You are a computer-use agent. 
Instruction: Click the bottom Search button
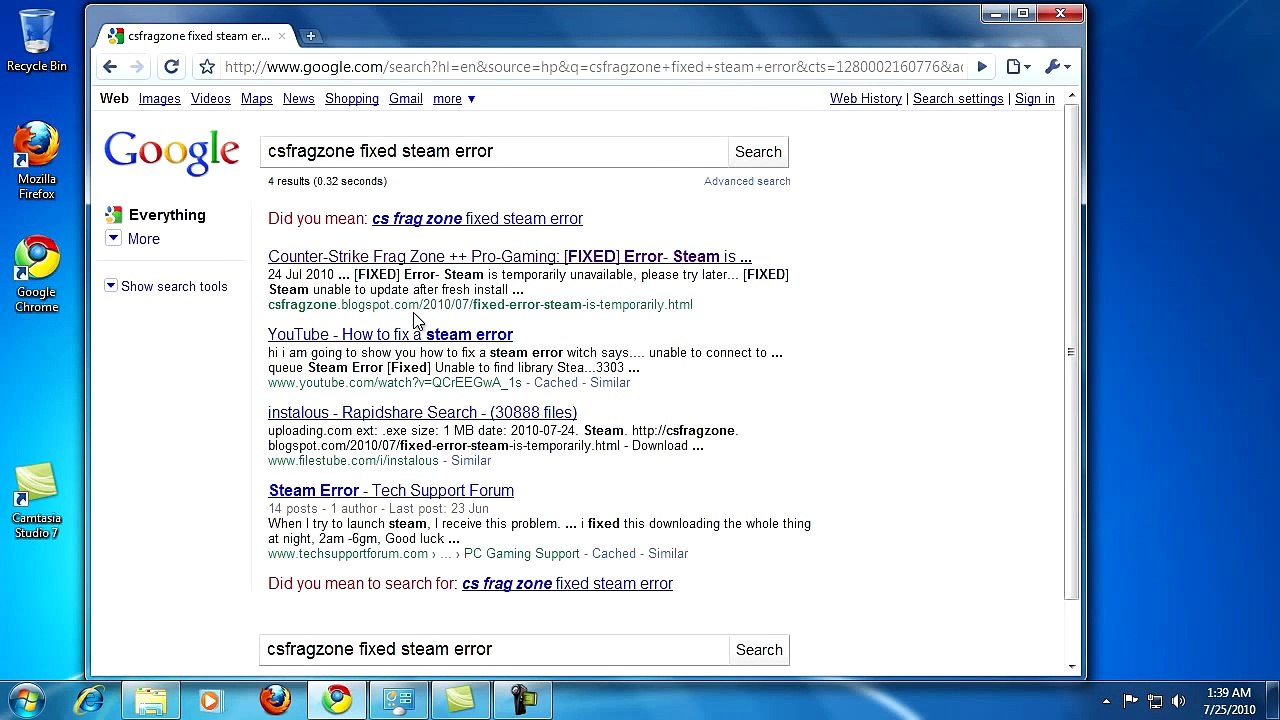coord(759,650)
